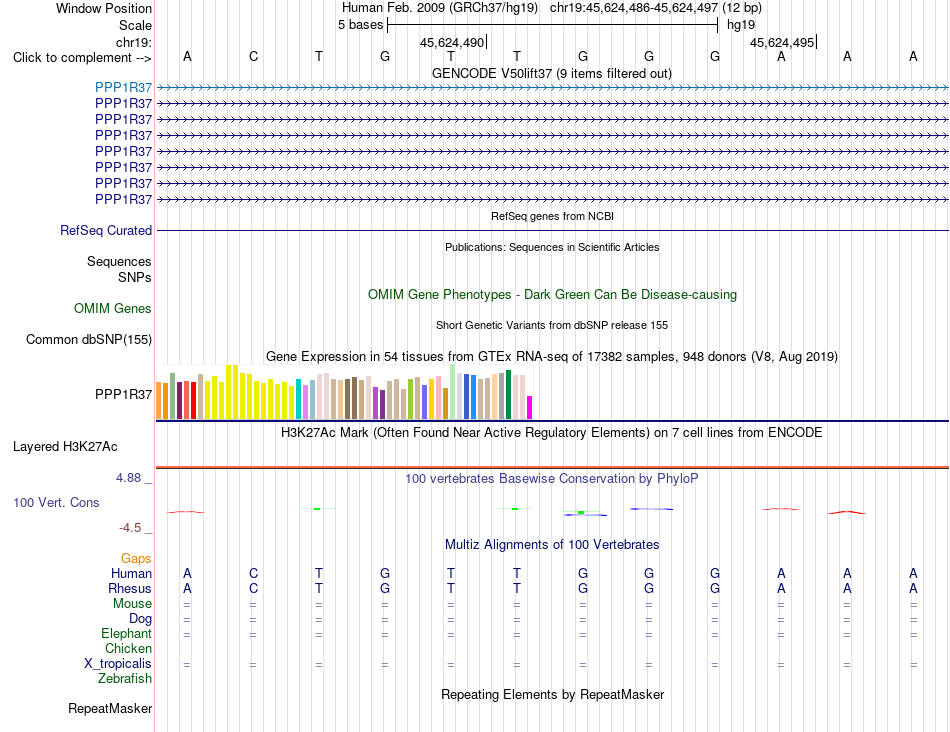Click the PPP1R37 label beside the GTEx bar chart
The image size is (950, 732).
pos(124,394)
